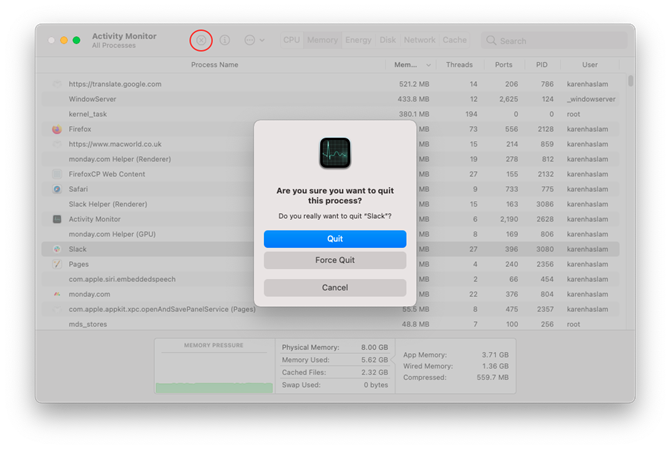Choose Force Quit in the dialog

tap(335, 260)
